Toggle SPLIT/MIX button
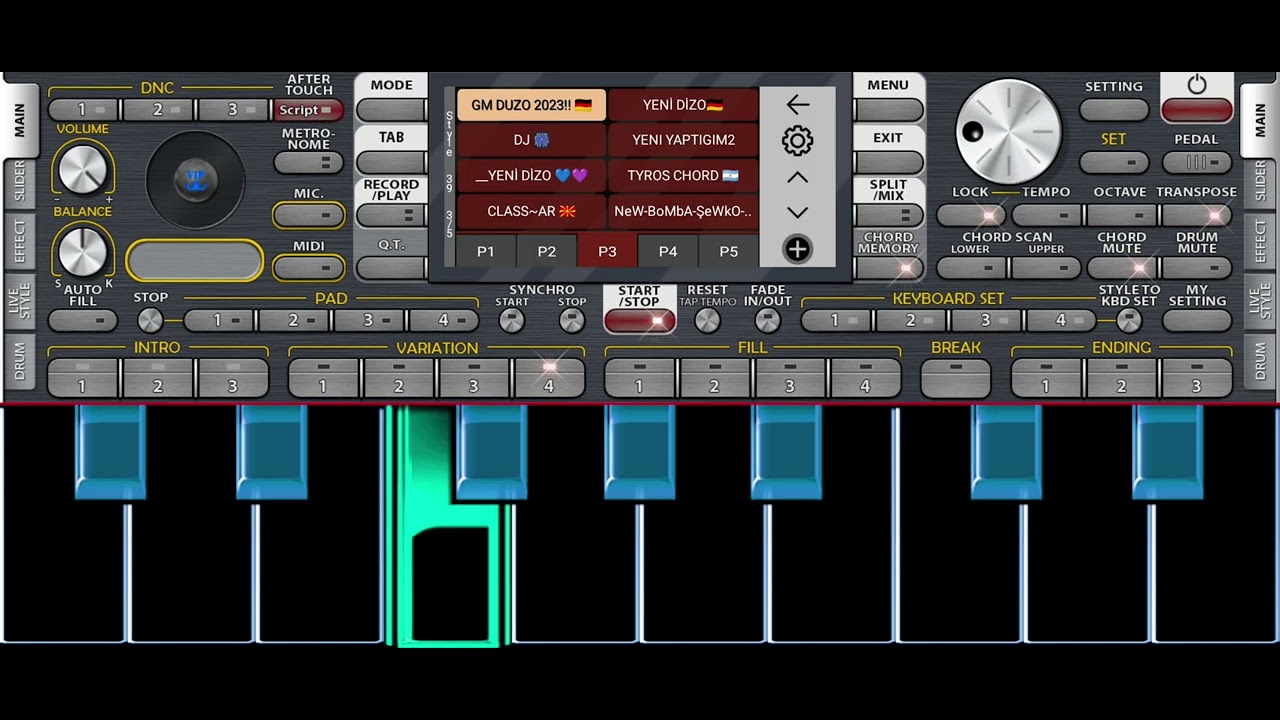The width and height of the screenshot is (1280, 720). coord(888,215)
